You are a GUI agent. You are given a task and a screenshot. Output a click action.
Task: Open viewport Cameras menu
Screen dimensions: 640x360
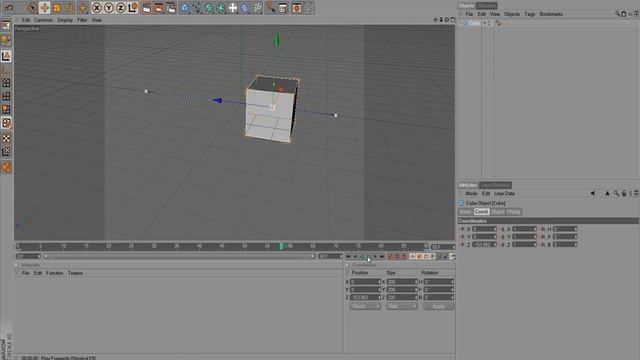(43, 20)
